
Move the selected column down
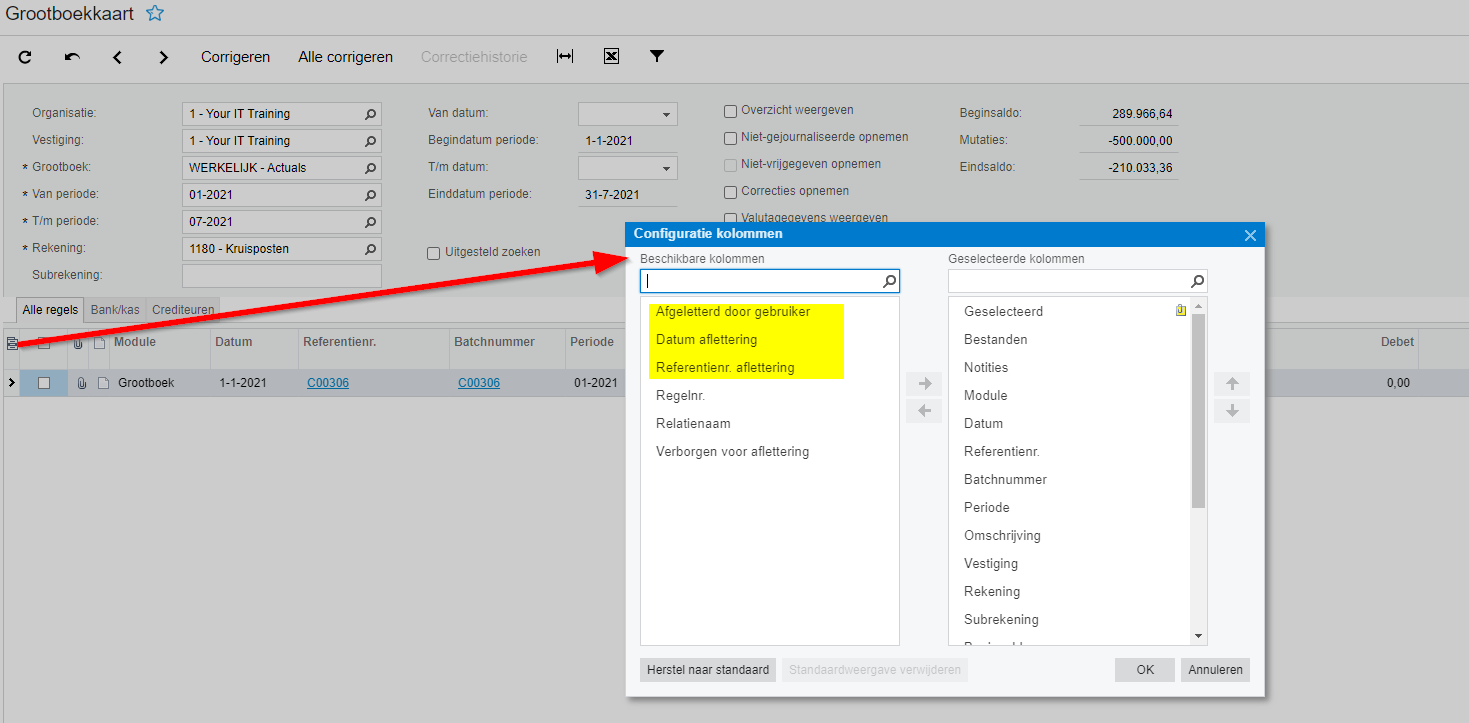(x=1232, y=411)
